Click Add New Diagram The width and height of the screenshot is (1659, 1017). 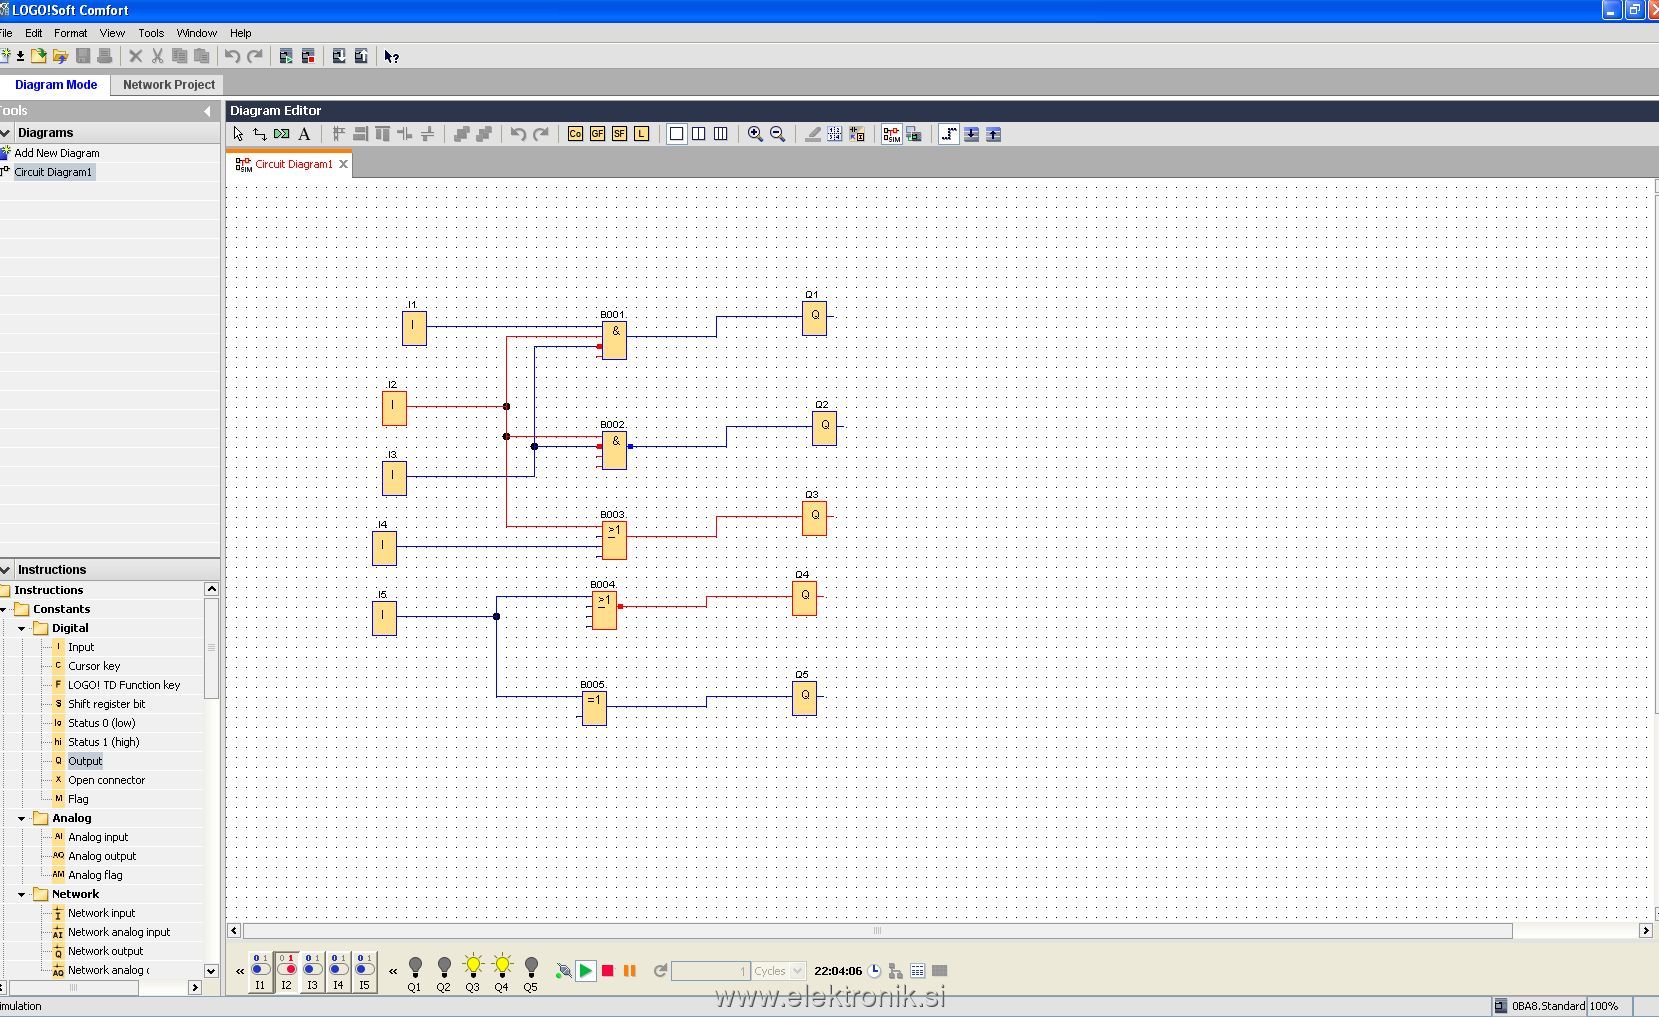click(x=57, y=153)
